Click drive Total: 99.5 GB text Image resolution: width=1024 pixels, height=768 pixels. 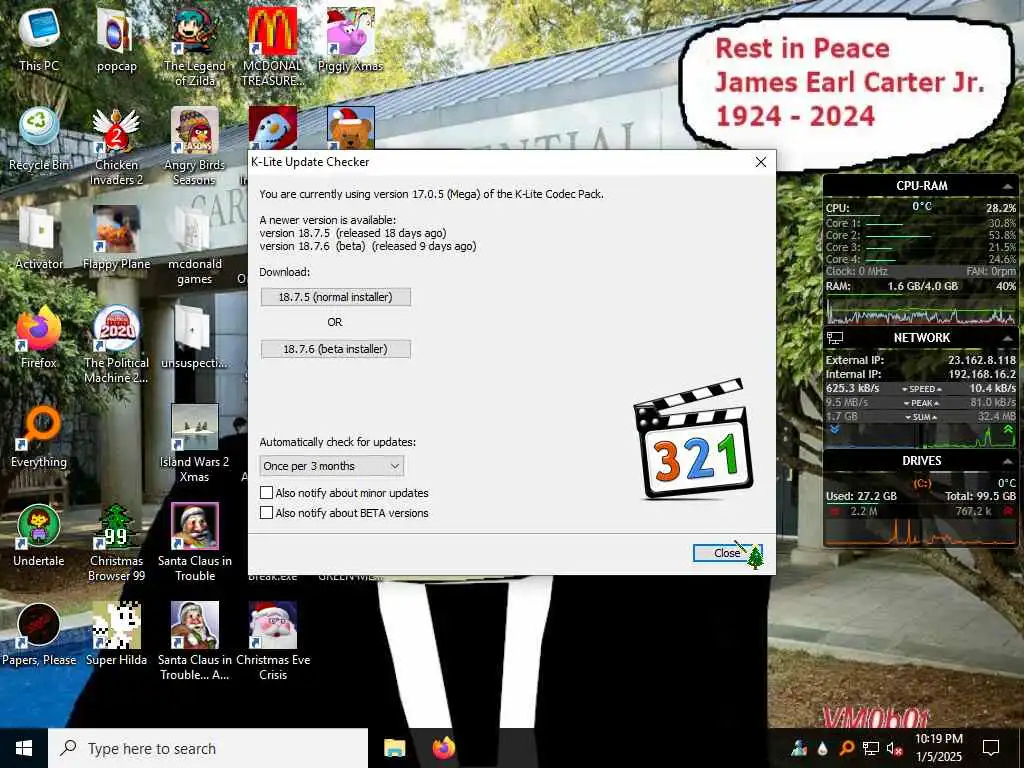click(980, 496)
